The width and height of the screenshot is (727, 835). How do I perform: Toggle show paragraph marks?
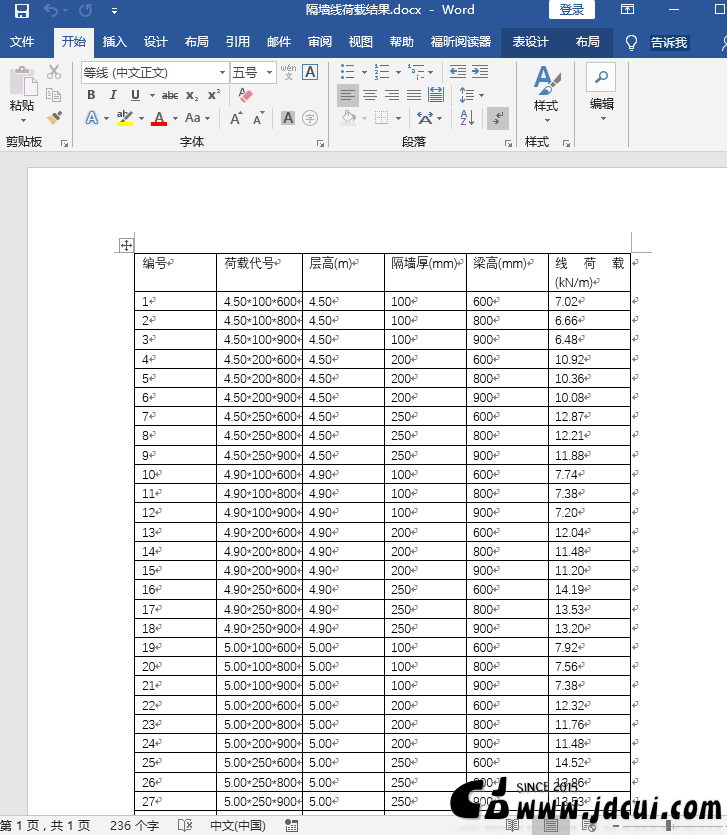498,118
